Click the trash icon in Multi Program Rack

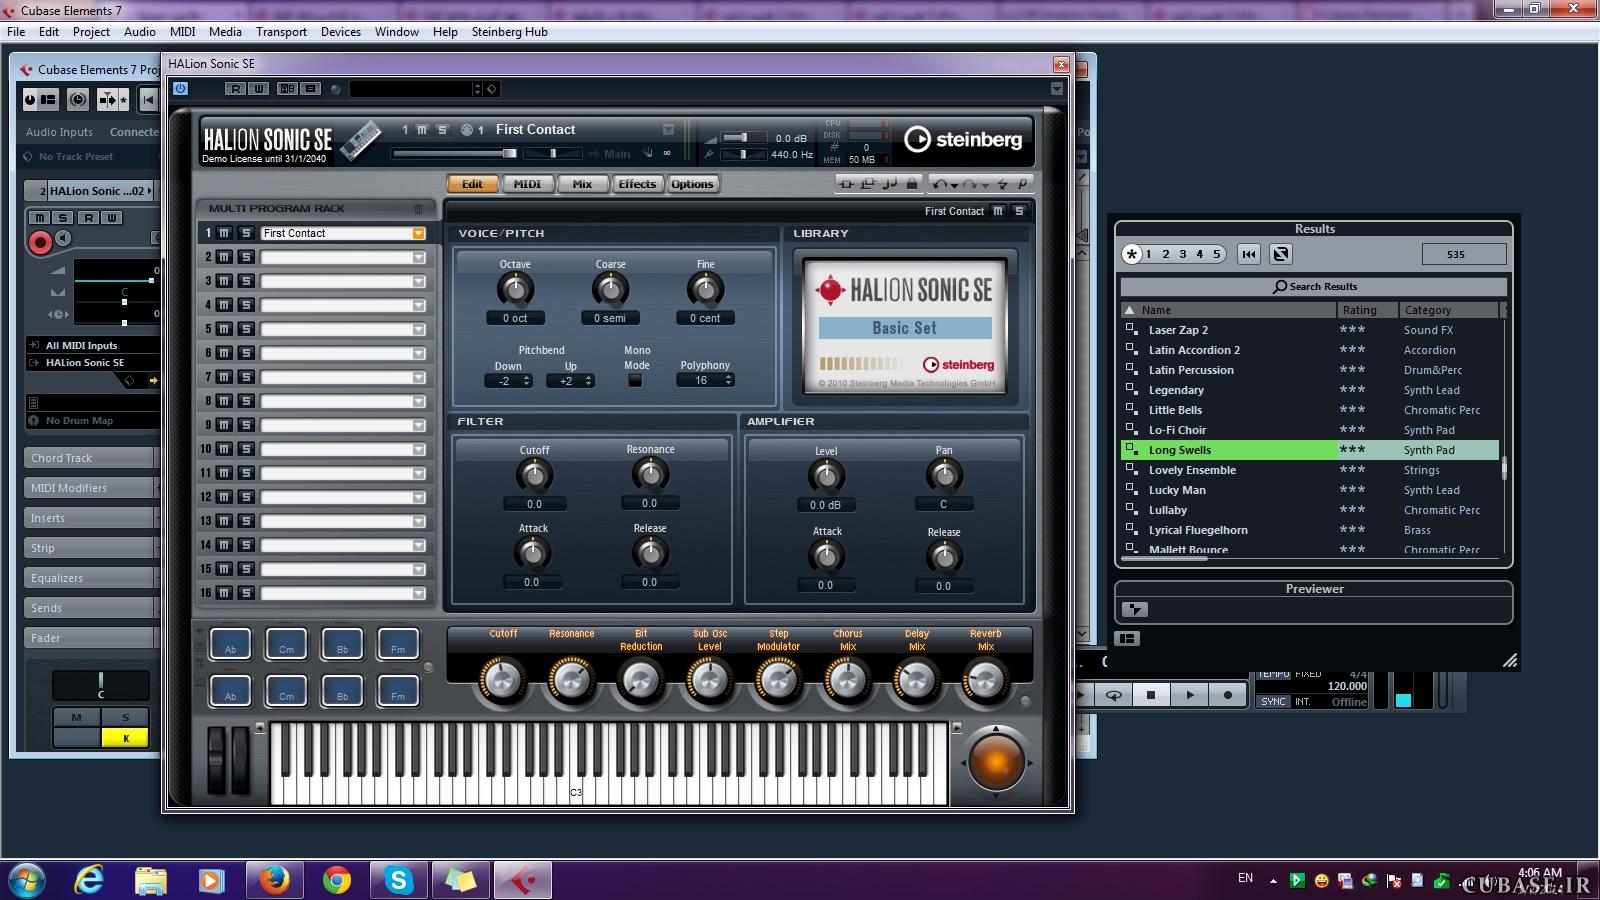[418, 209]
